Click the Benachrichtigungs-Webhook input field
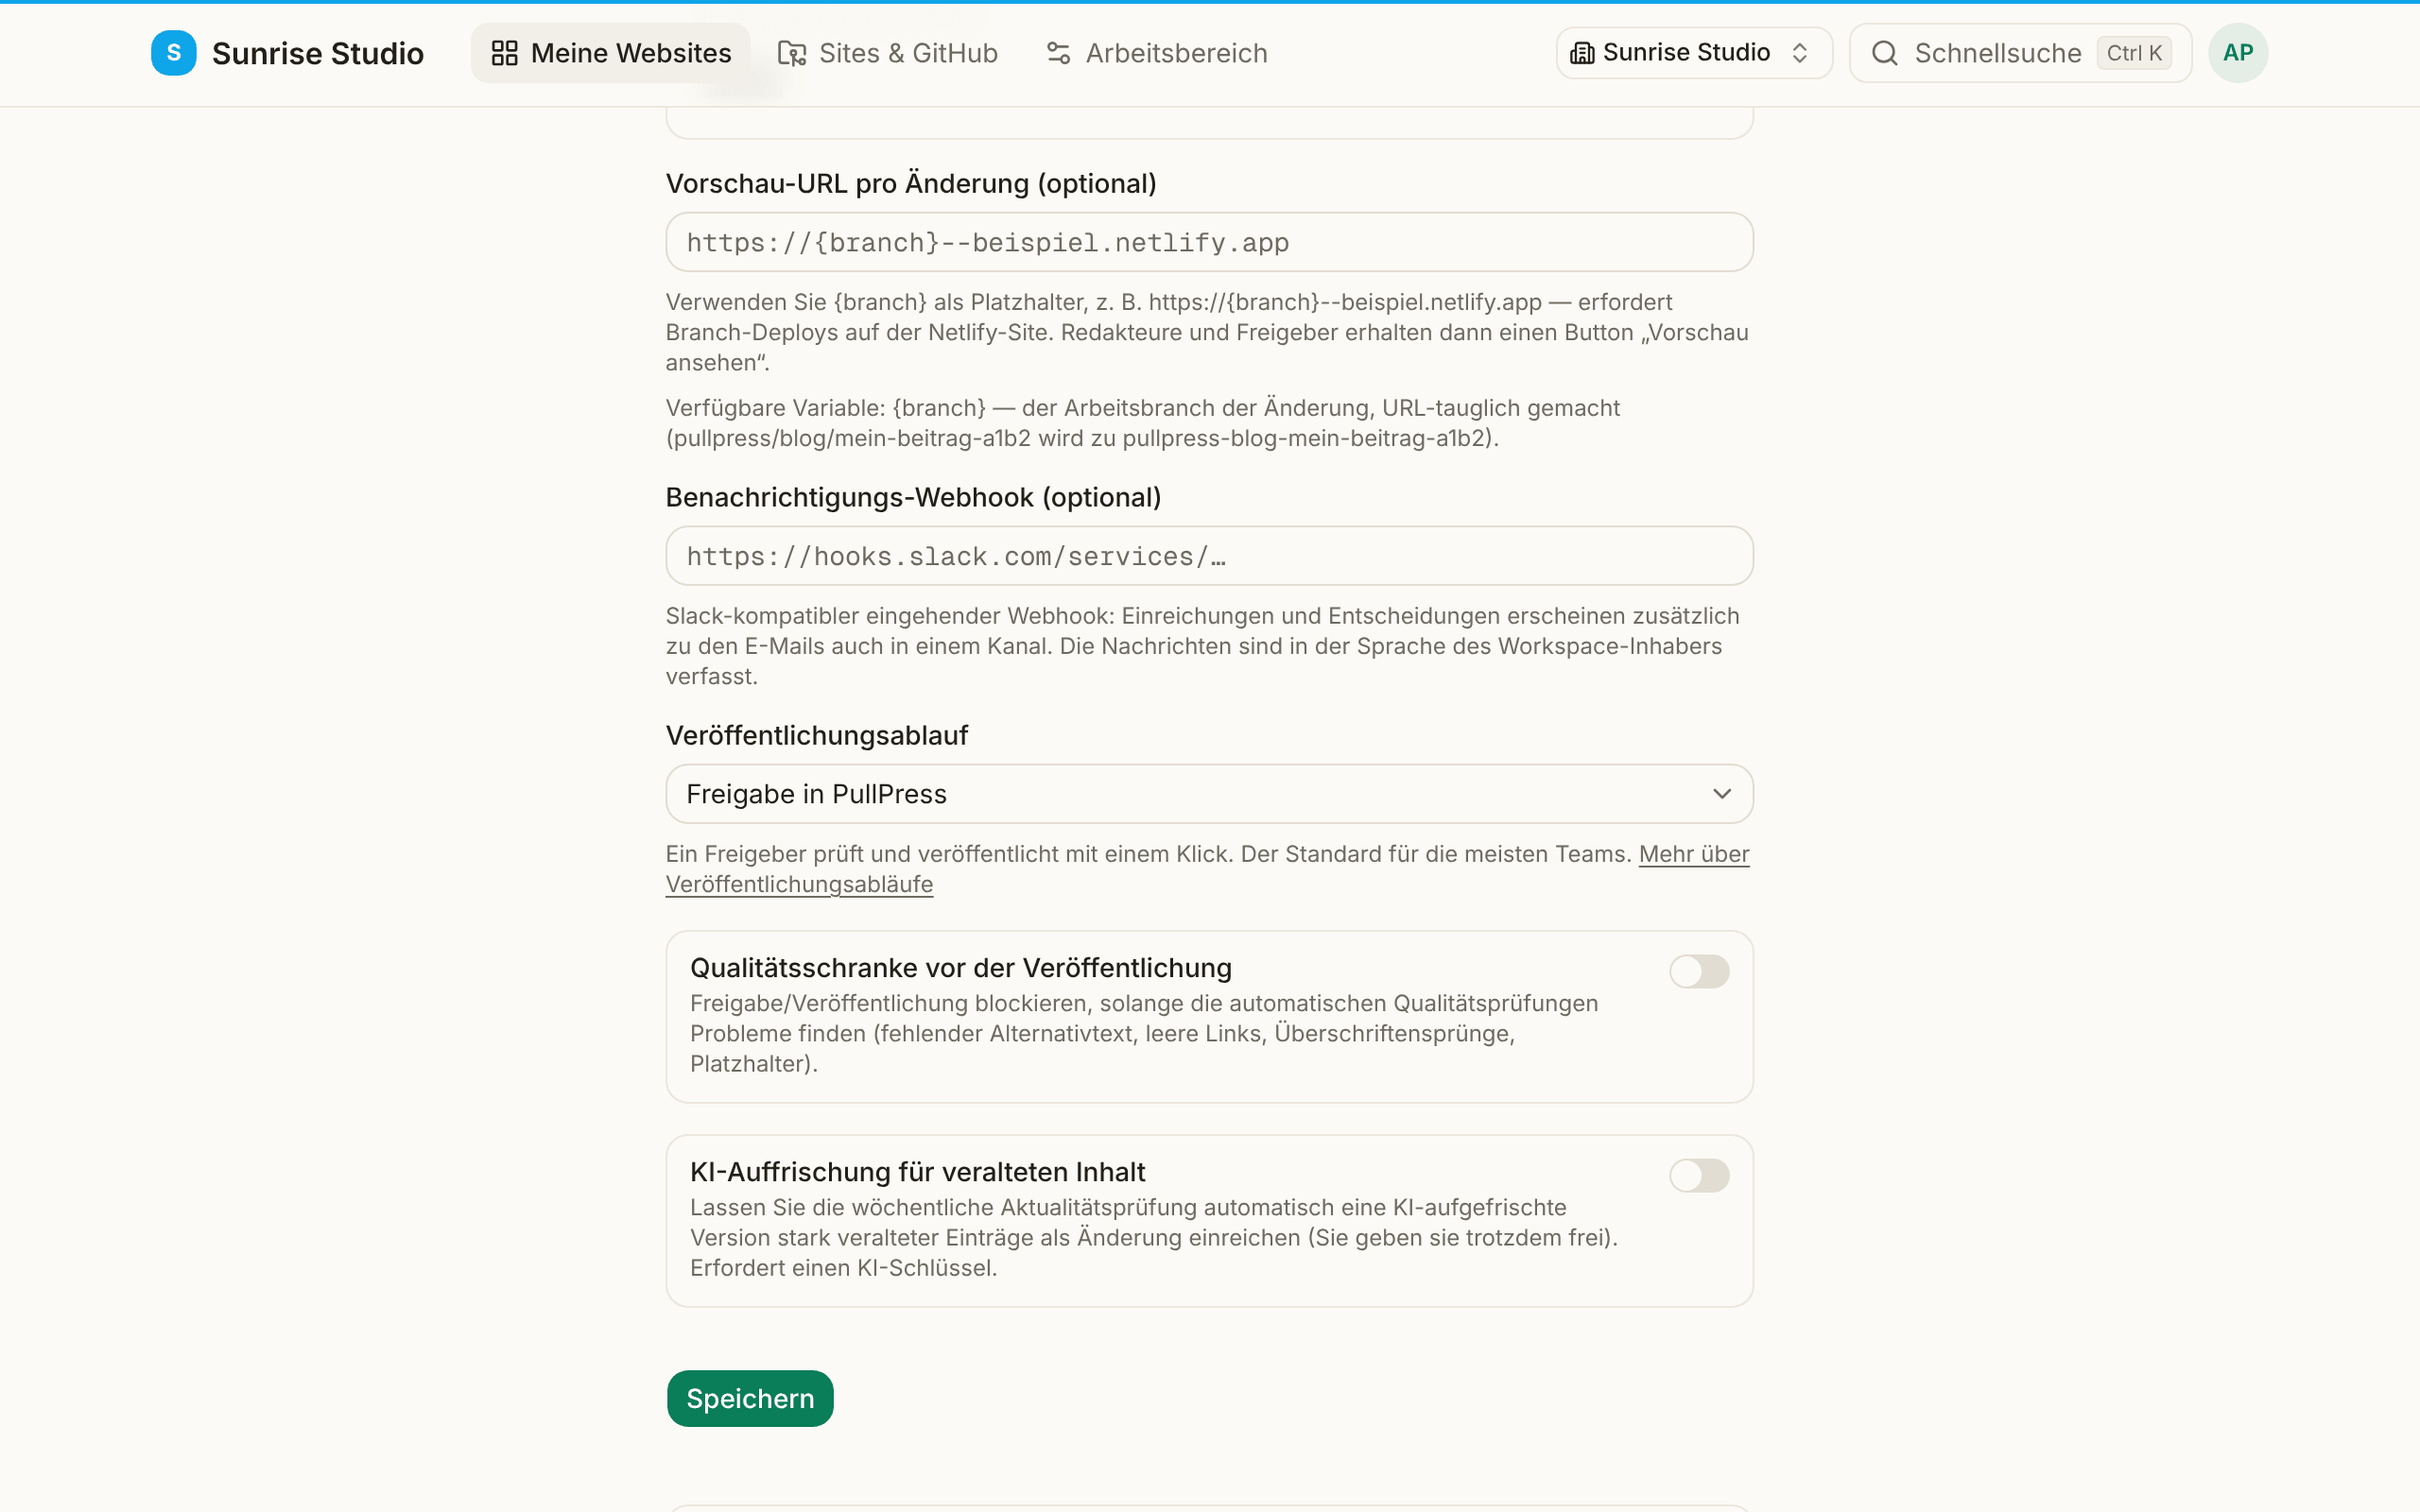The image size is (2420, 1512). click(x=1209, y=556)
